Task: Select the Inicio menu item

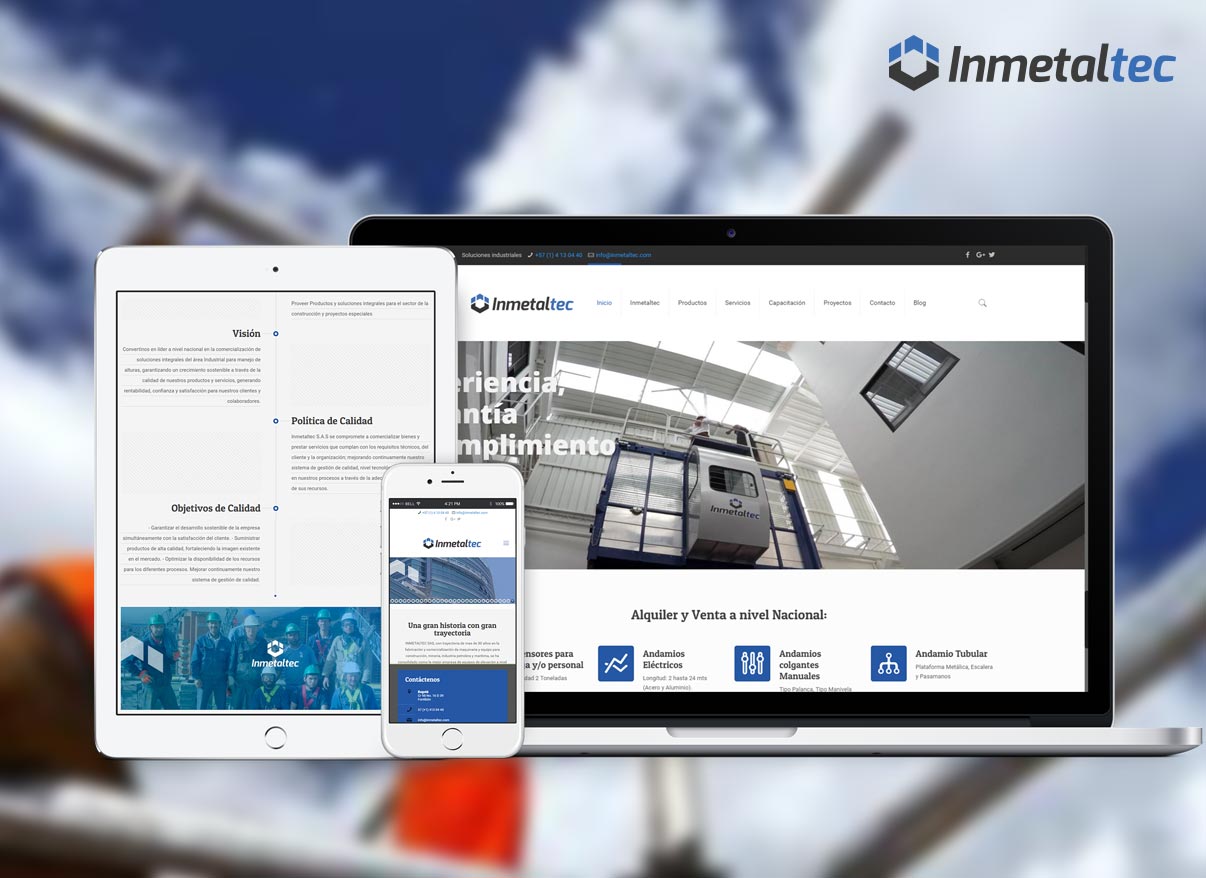Action: click(x=604, y=303)
